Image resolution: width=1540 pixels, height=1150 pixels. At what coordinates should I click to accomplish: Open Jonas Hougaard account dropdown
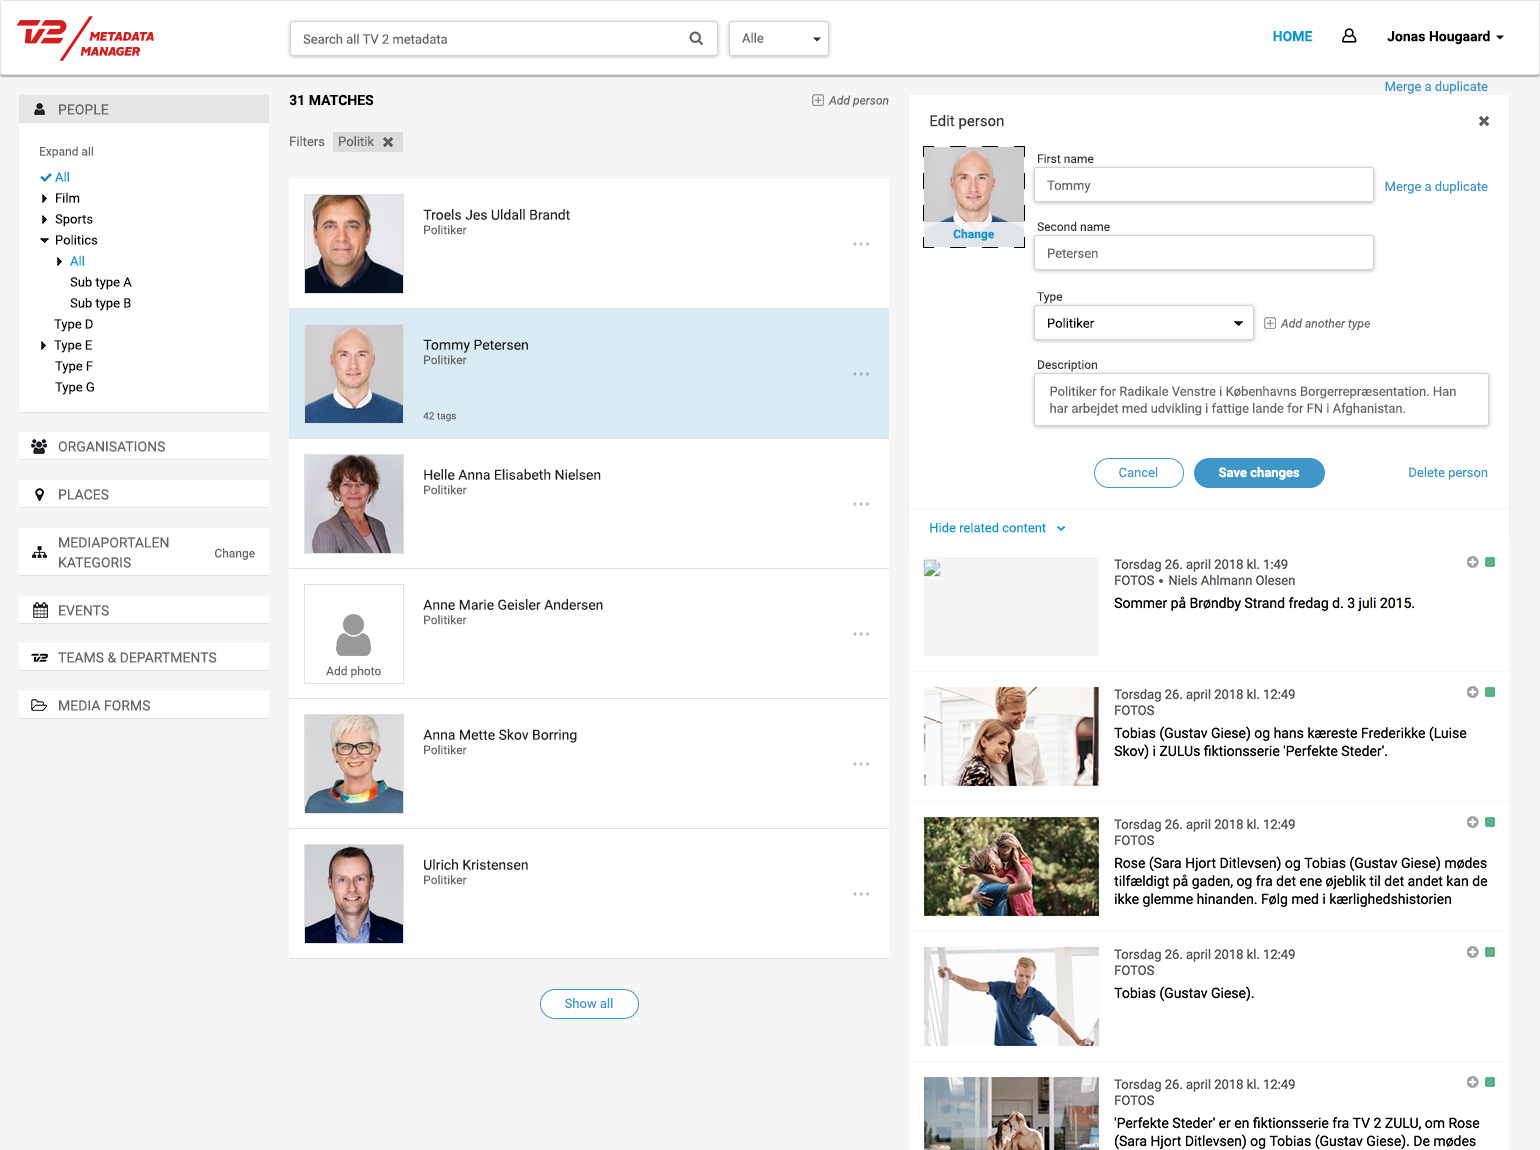pos(1445,36)
